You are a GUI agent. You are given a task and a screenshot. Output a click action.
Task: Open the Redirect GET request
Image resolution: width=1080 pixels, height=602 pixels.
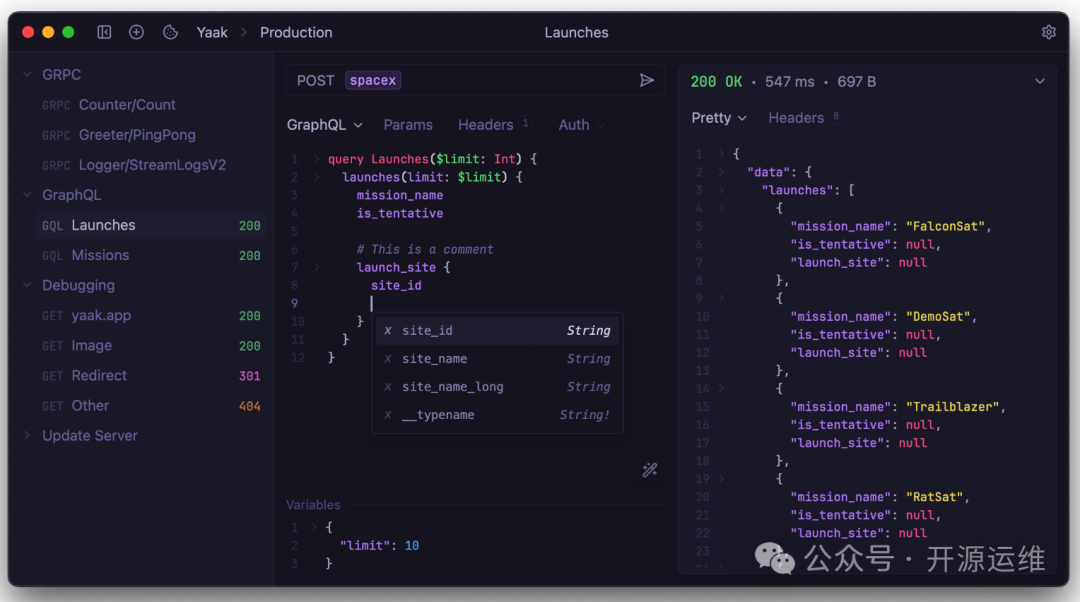(x=99, y=376)
